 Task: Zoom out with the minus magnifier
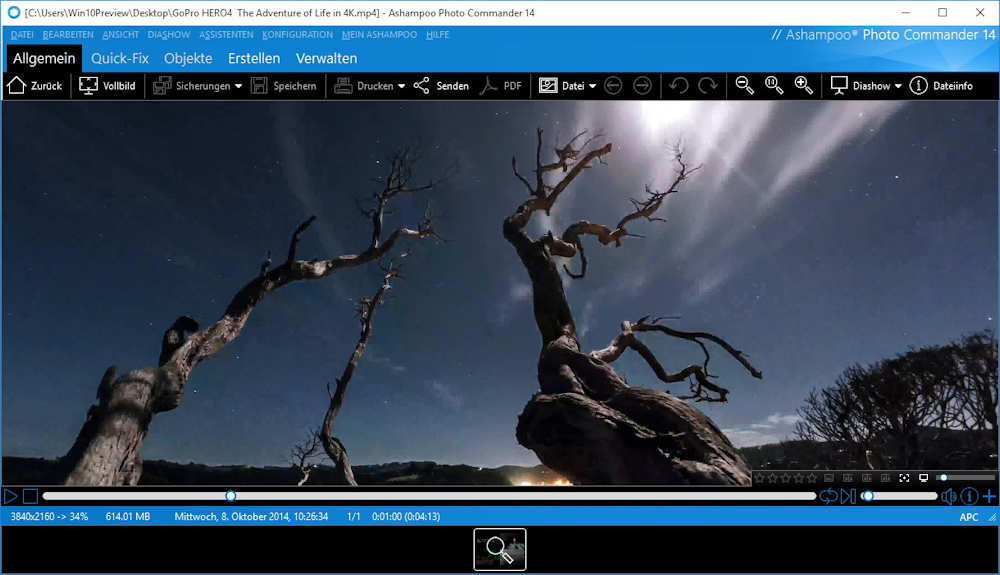tap(745, 86)
